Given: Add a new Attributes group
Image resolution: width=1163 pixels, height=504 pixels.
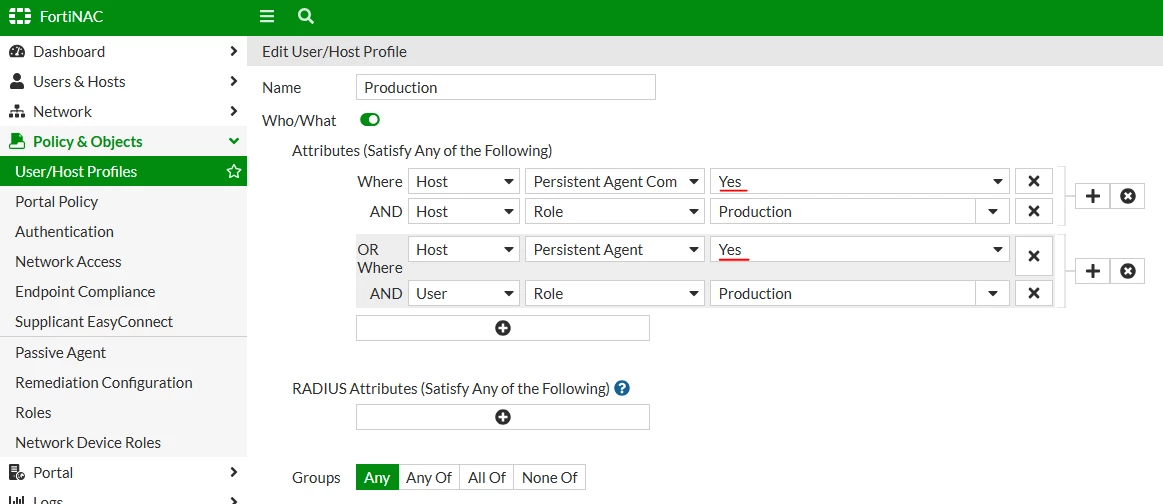Looking at the screenshot, I should tap(503, 328).
